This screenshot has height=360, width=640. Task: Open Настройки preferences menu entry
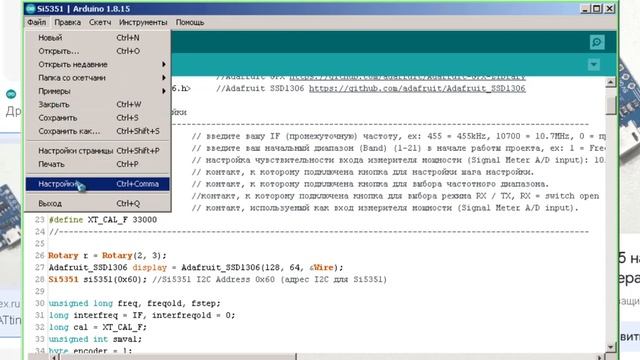click(x=98, y=184)
